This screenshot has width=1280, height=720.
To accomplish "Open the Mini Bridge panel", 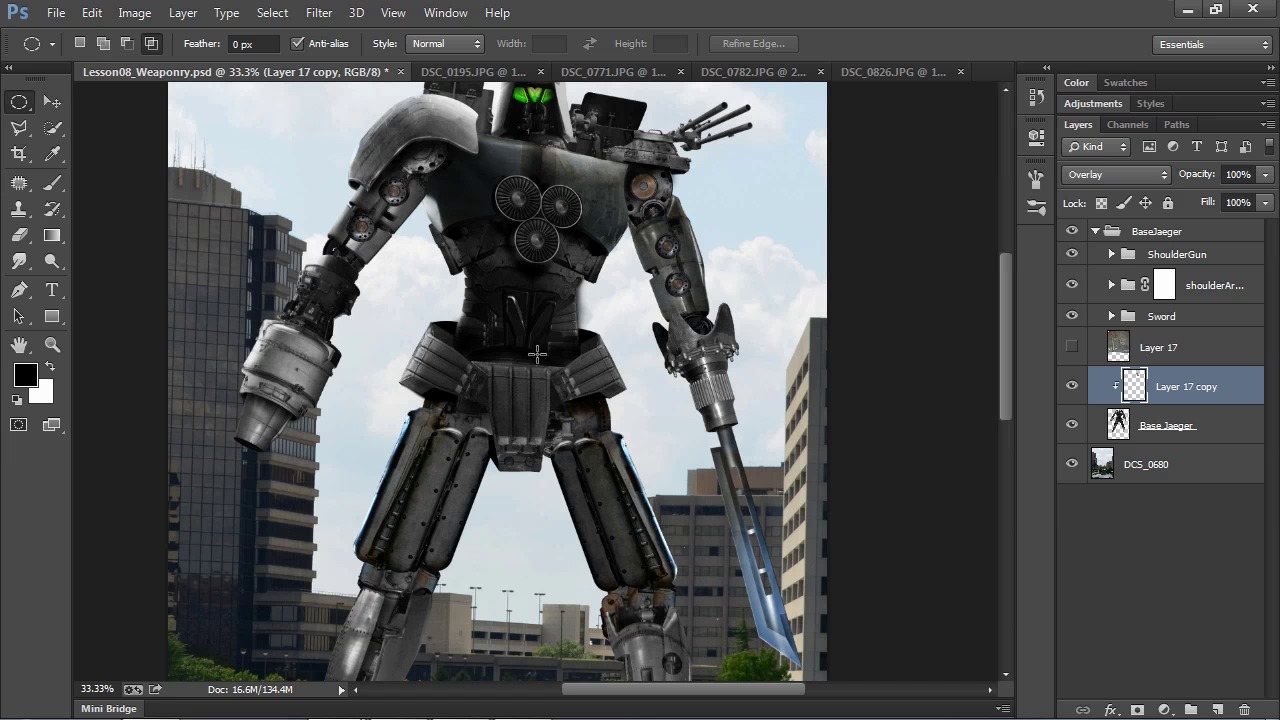I will [108, 709].
